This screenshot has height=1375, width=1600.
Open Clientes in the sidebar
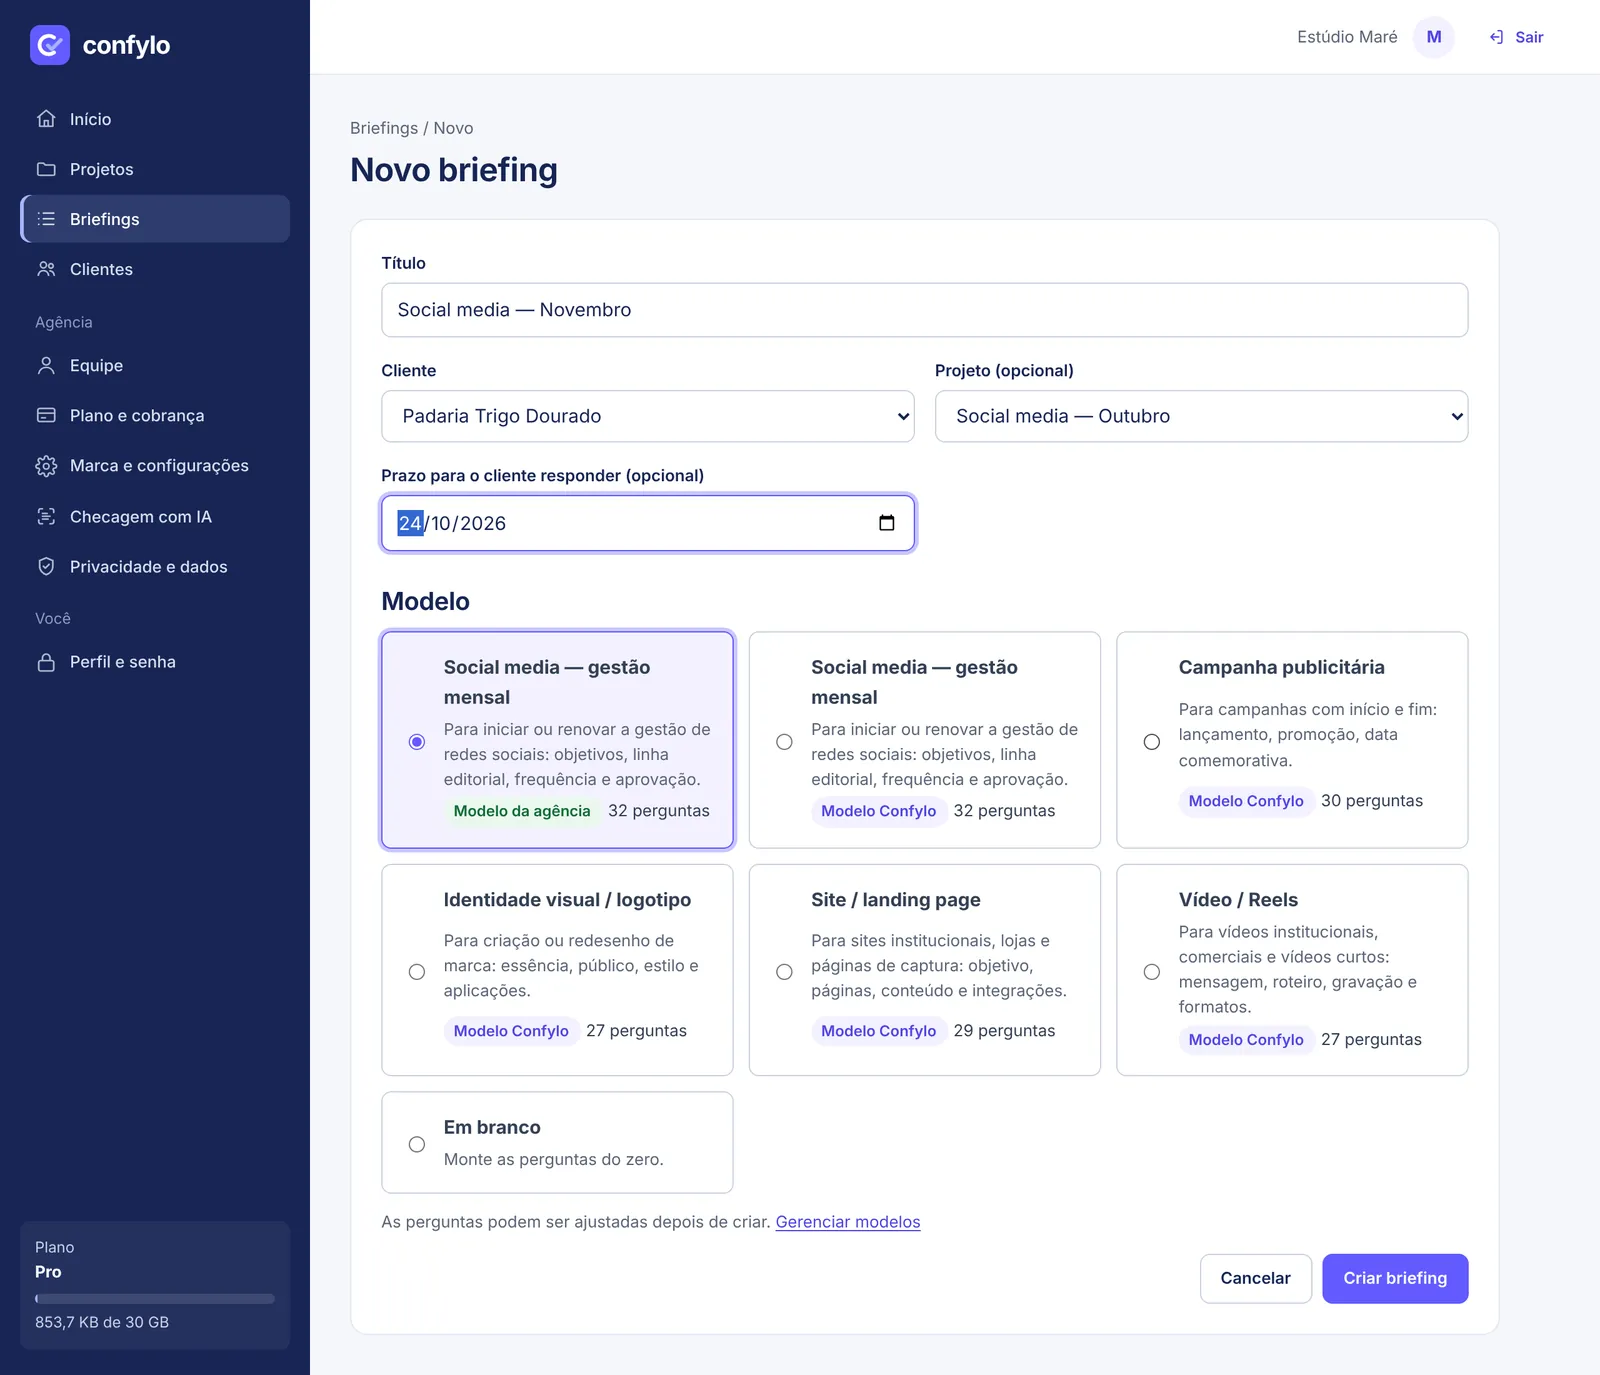coord(155,269)
